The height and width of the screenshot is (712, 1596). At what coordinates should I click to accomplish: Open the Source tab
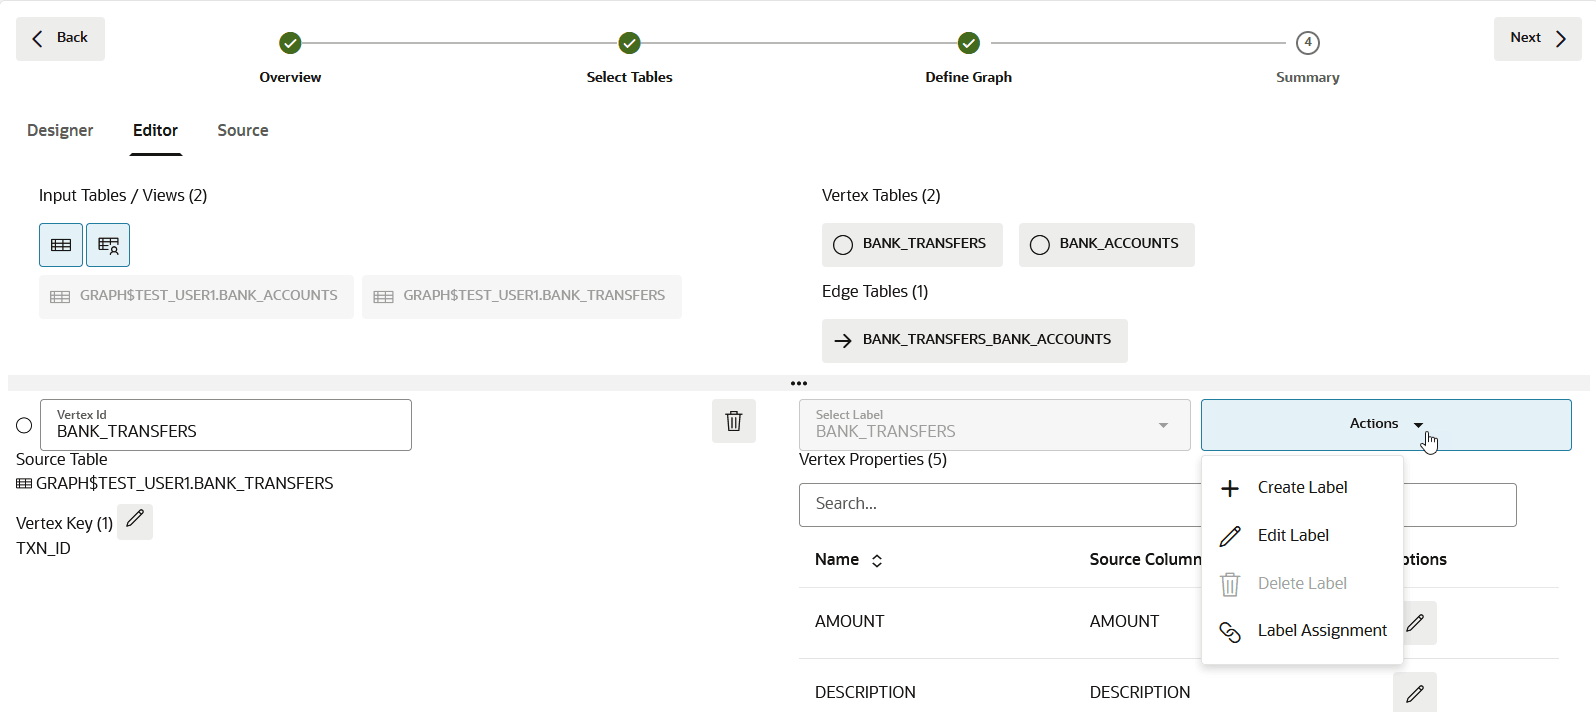[x=243, y=131]
